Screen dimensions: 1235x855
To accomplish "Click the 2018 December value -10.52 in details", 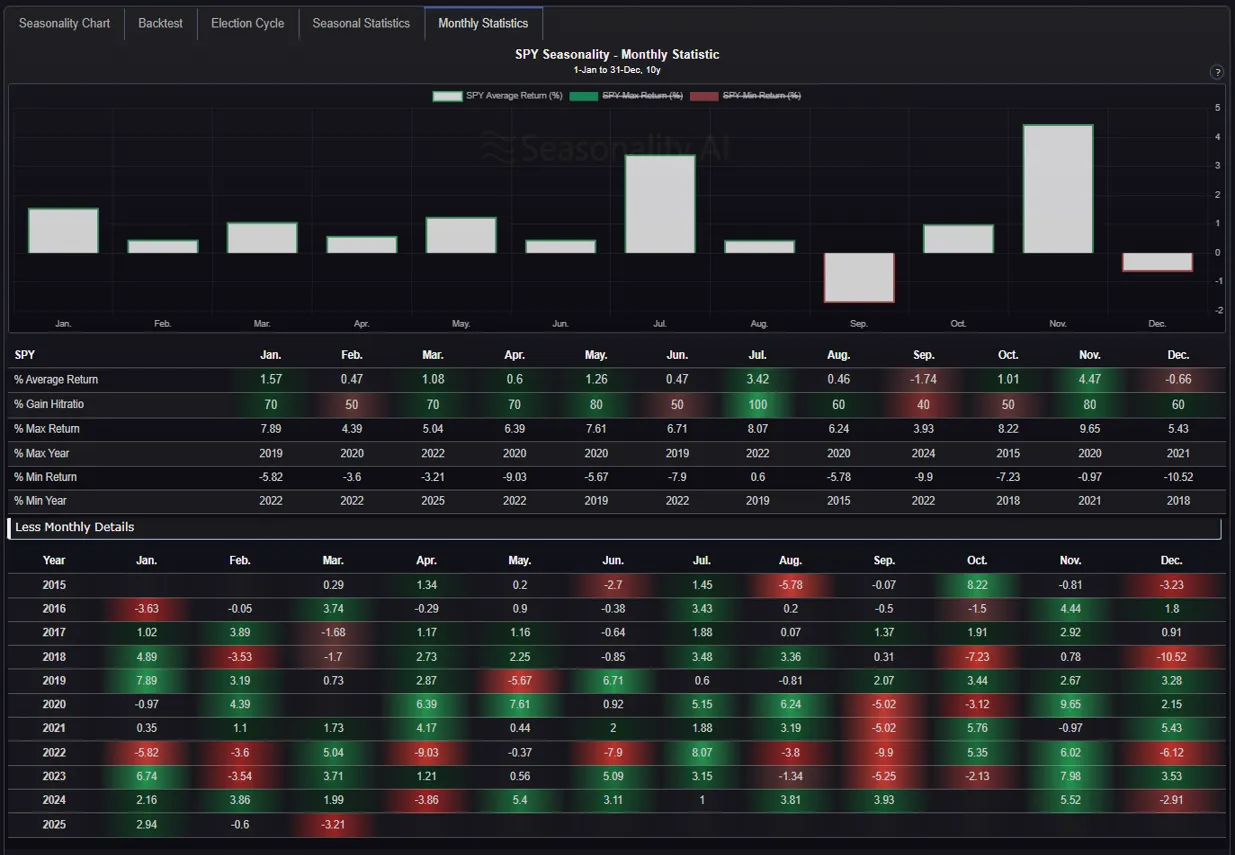I will click(x=1172, y=657).
